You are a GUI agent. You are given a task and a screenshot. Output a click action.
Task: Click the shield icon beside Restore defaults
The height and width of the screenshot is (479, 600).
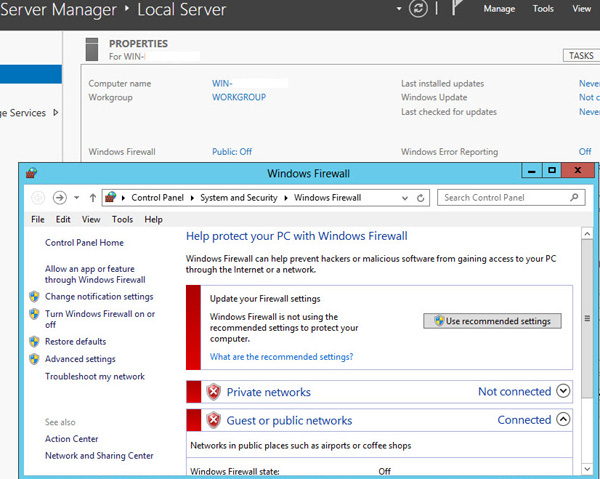(34, 342)
